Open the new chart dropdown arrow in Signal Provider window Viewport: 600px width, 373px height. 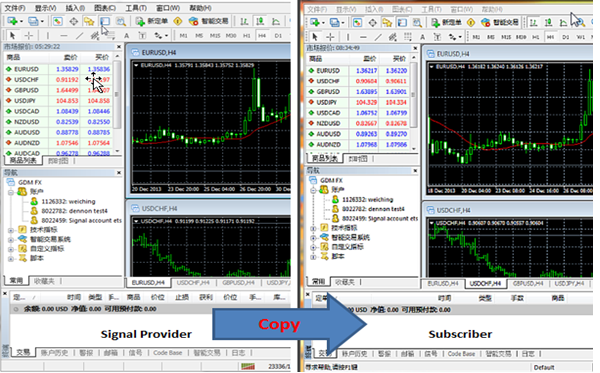pyautogui.click(x=21, y=21)
